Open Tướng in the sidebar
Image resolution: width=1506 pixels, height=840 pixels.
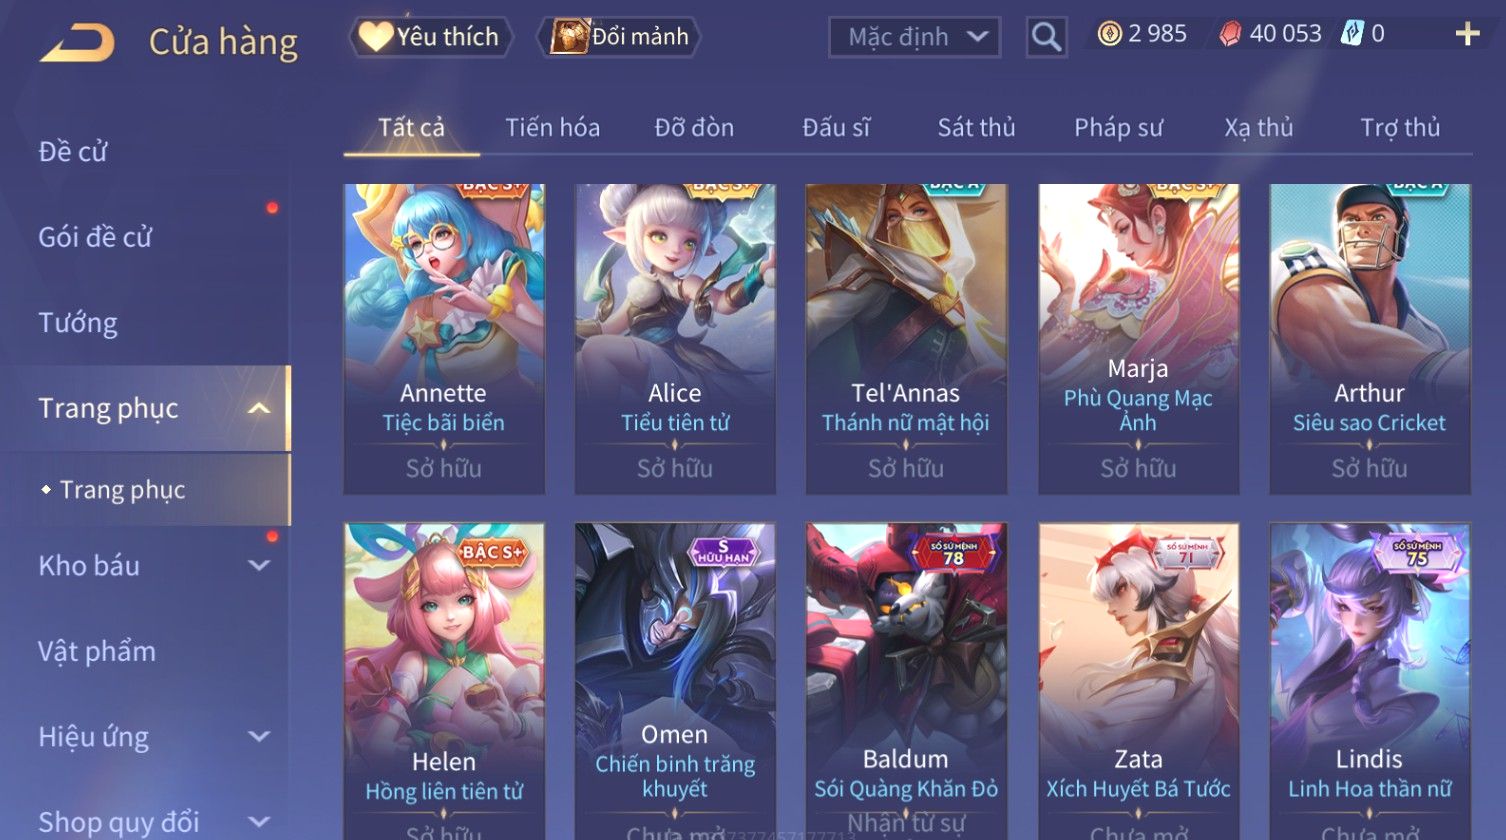coord(78,323)
